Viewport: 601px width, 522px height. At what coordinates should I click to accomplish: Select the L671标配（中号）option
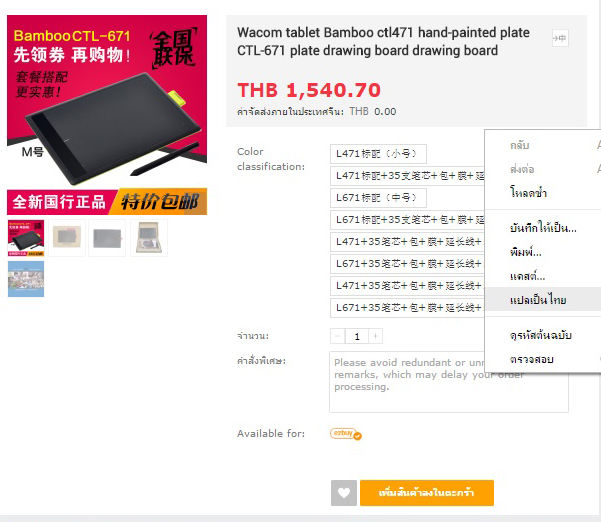coord(378,198)
